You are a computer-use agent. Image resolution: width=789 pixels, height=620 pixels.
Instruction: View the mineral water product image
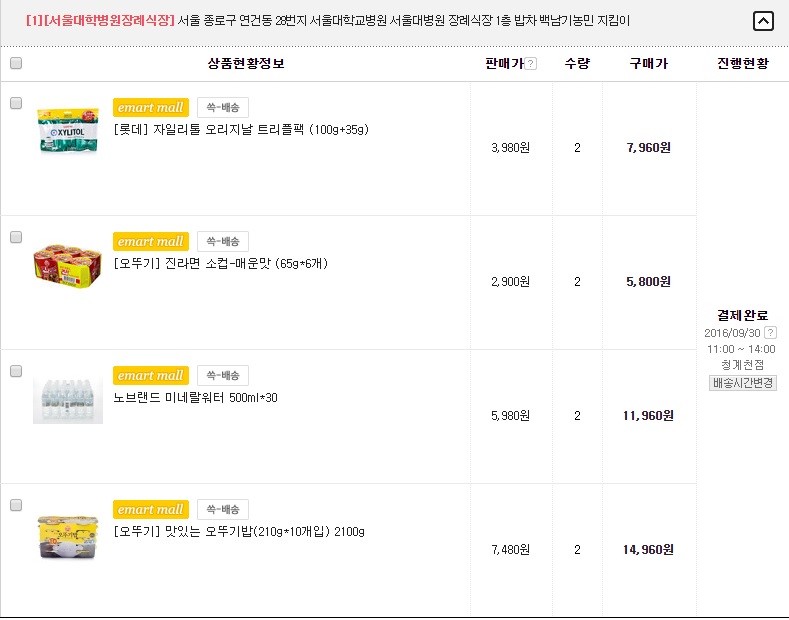tap(68, 399)
